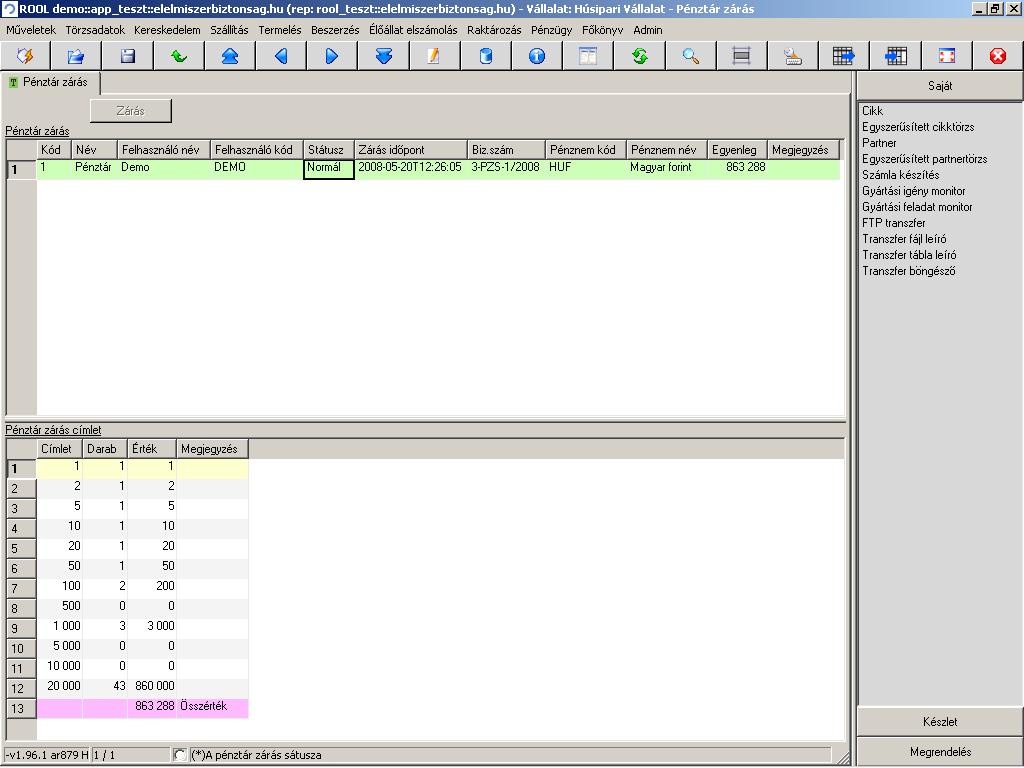
Task: Open Számla készítés in the sidebar
Action: pos(901,175)
